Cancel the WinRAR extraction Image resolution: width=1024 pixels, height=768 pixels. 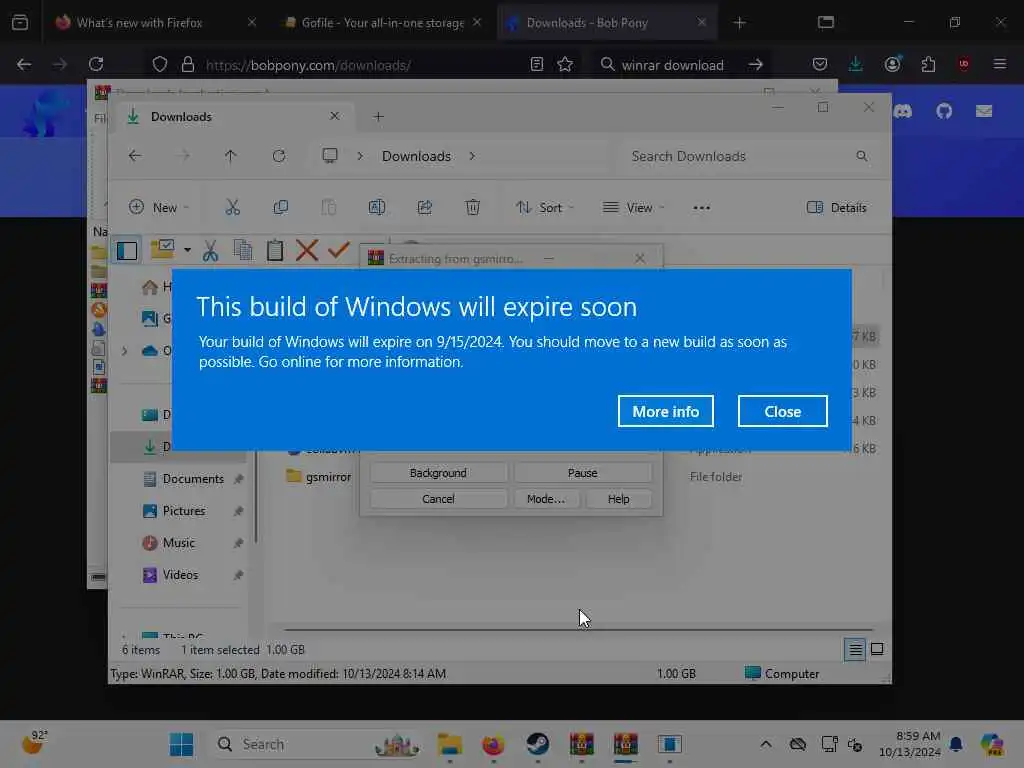[438, 499]
